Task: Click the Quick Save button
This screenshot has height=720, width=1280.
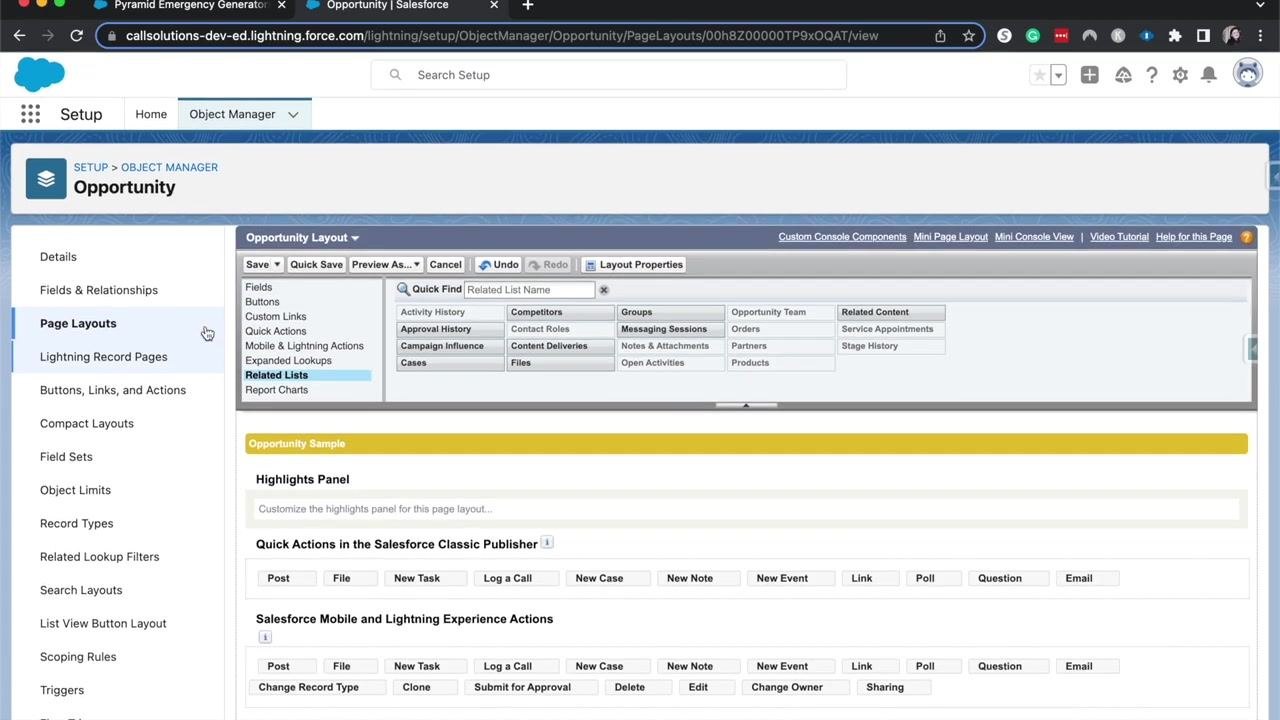Action: pyautogui.click(x=316, y=265)
